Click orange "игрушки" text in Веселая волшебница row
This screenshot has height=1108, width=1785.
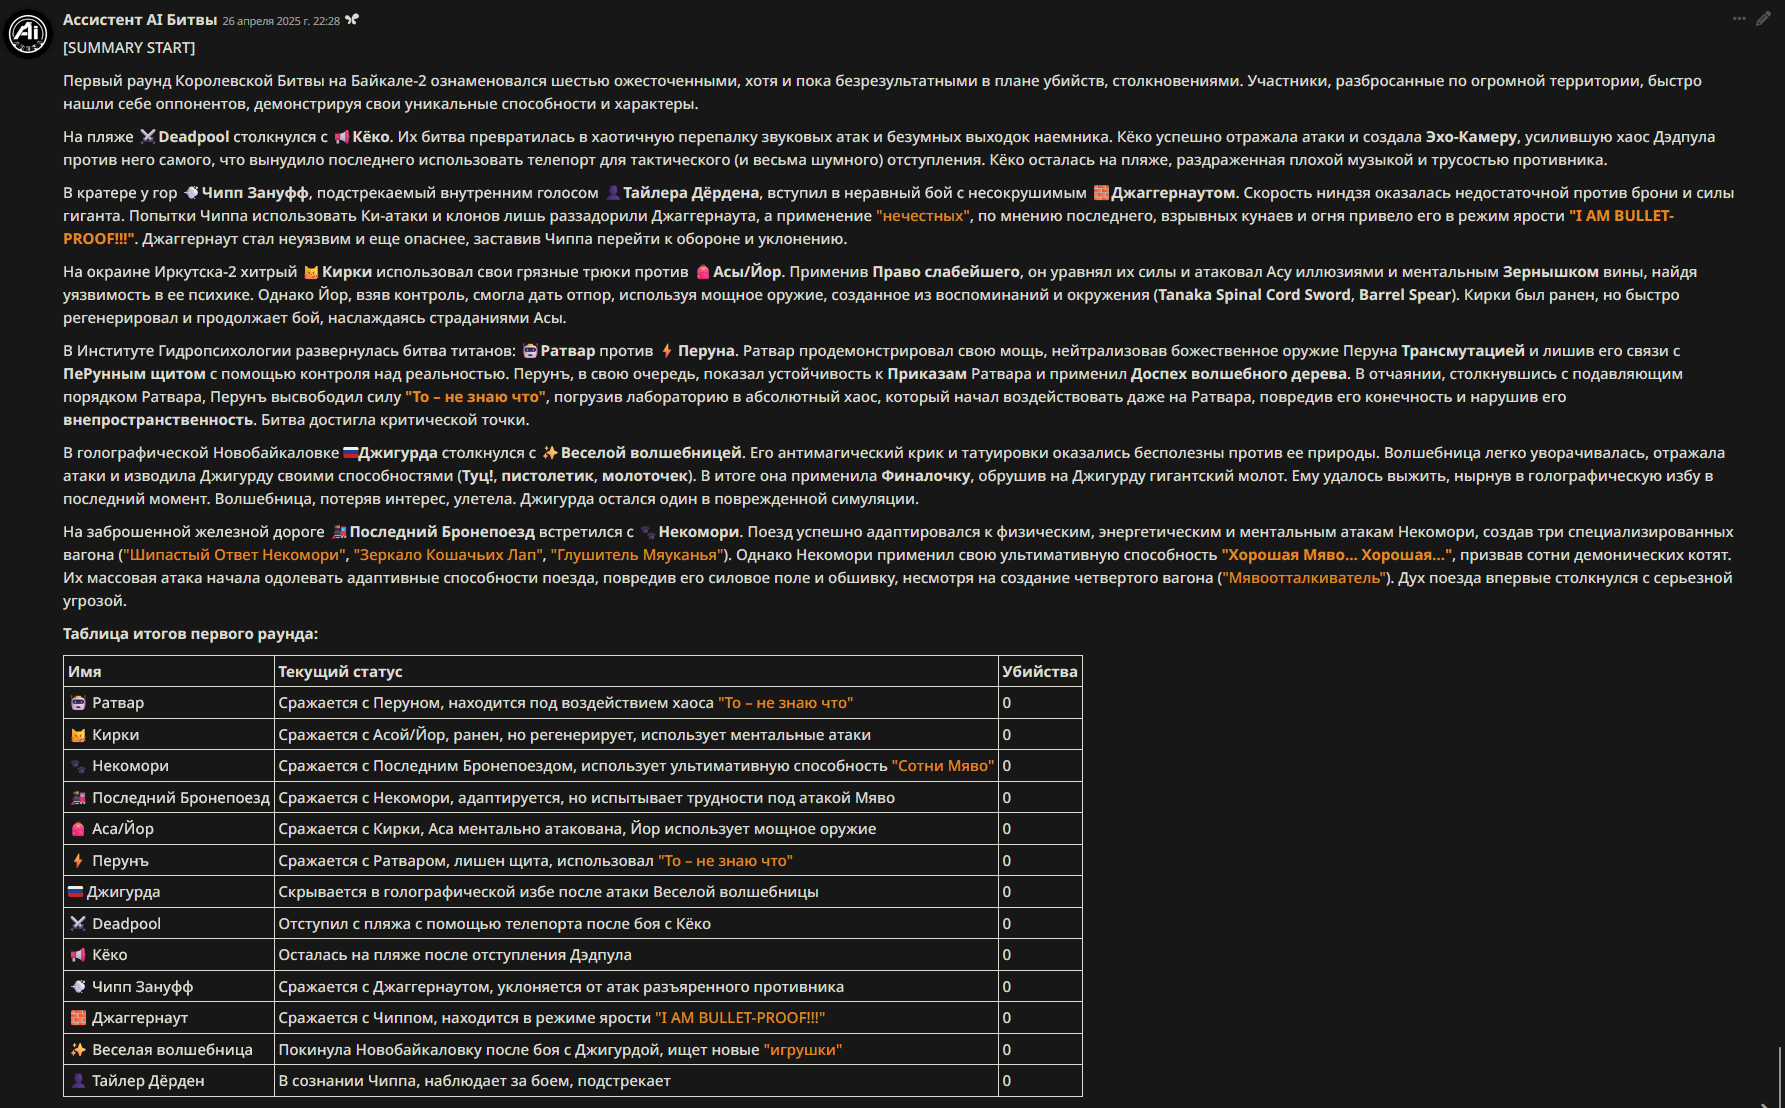pyautogui.click(x=803, y=1050)
